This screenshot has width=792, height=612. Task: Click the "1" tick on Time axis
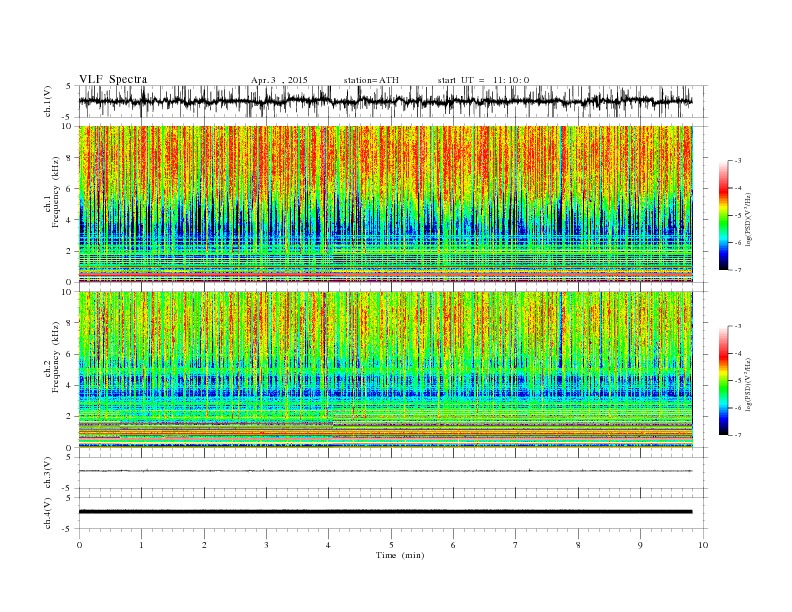tap(142, 545)
